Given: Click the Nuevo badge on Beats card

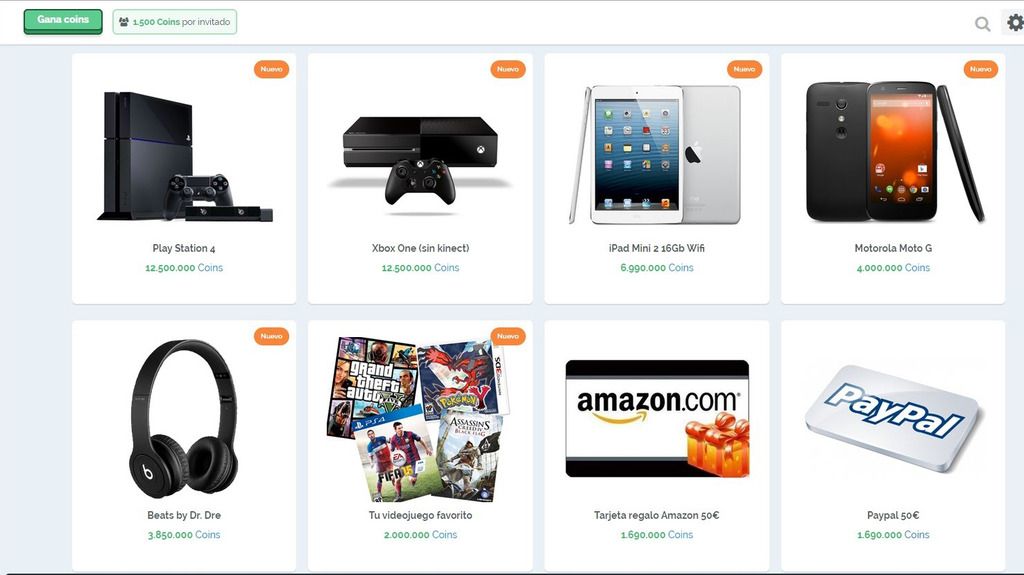Looking at the screenshot, I should [x=271, y=336].
